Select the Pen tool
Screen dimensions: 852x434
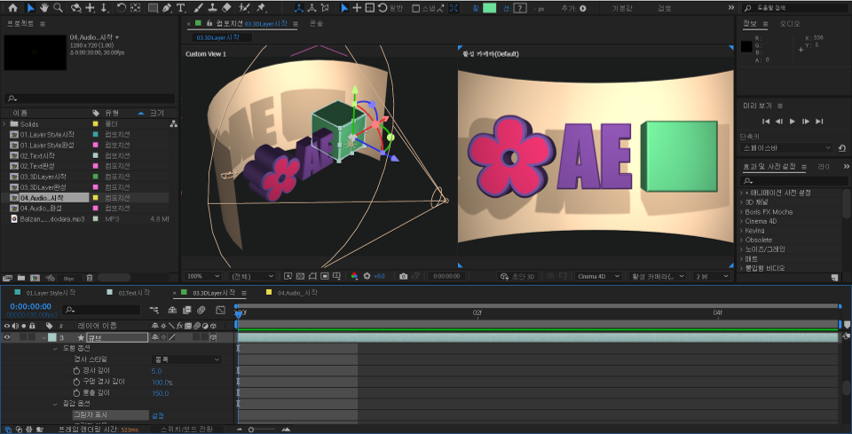pyautogui.click(x=167, y=8)
